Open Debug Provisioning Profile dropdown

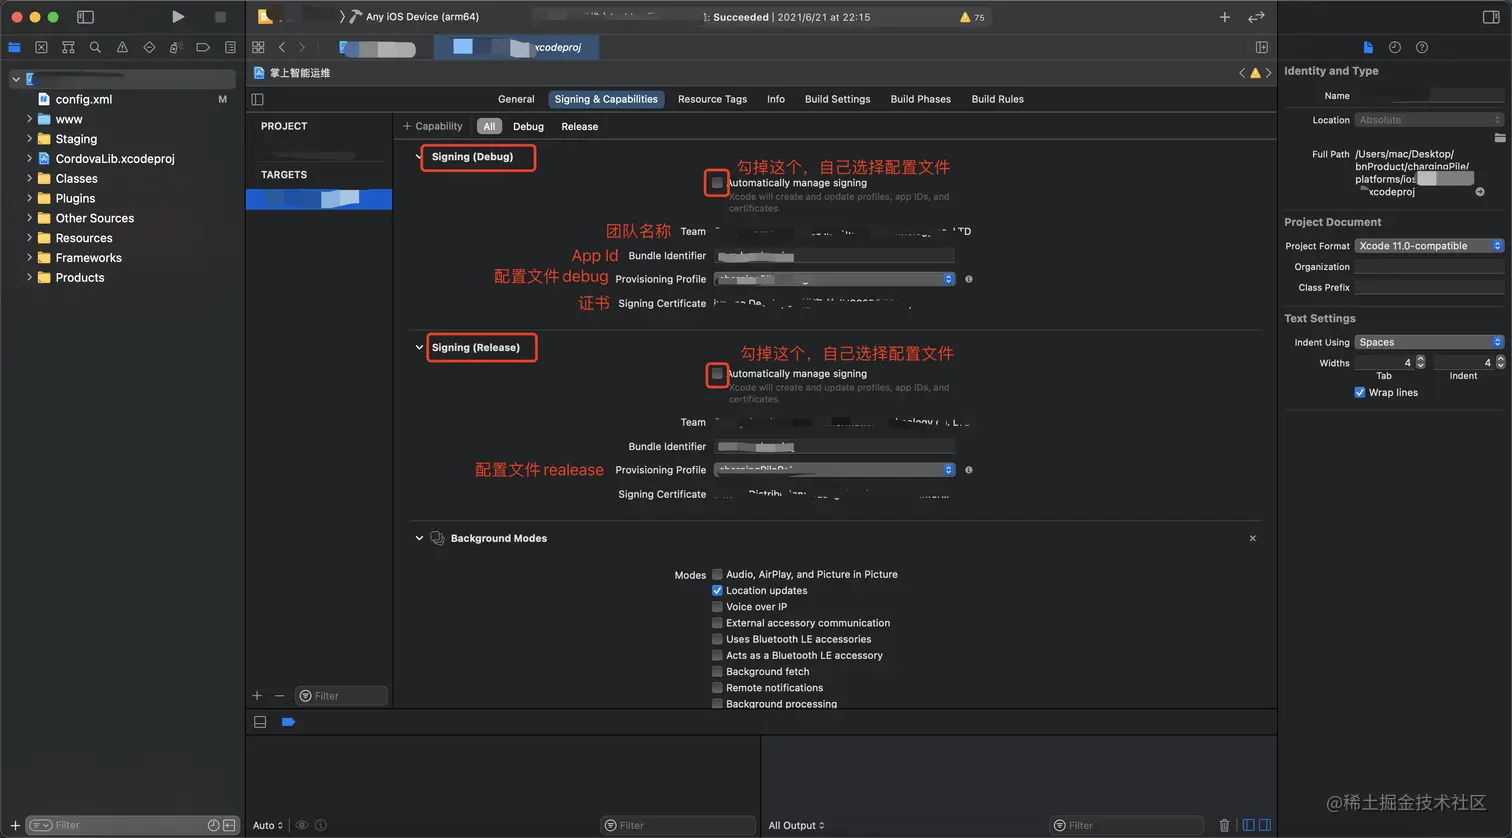pos(835,279)
